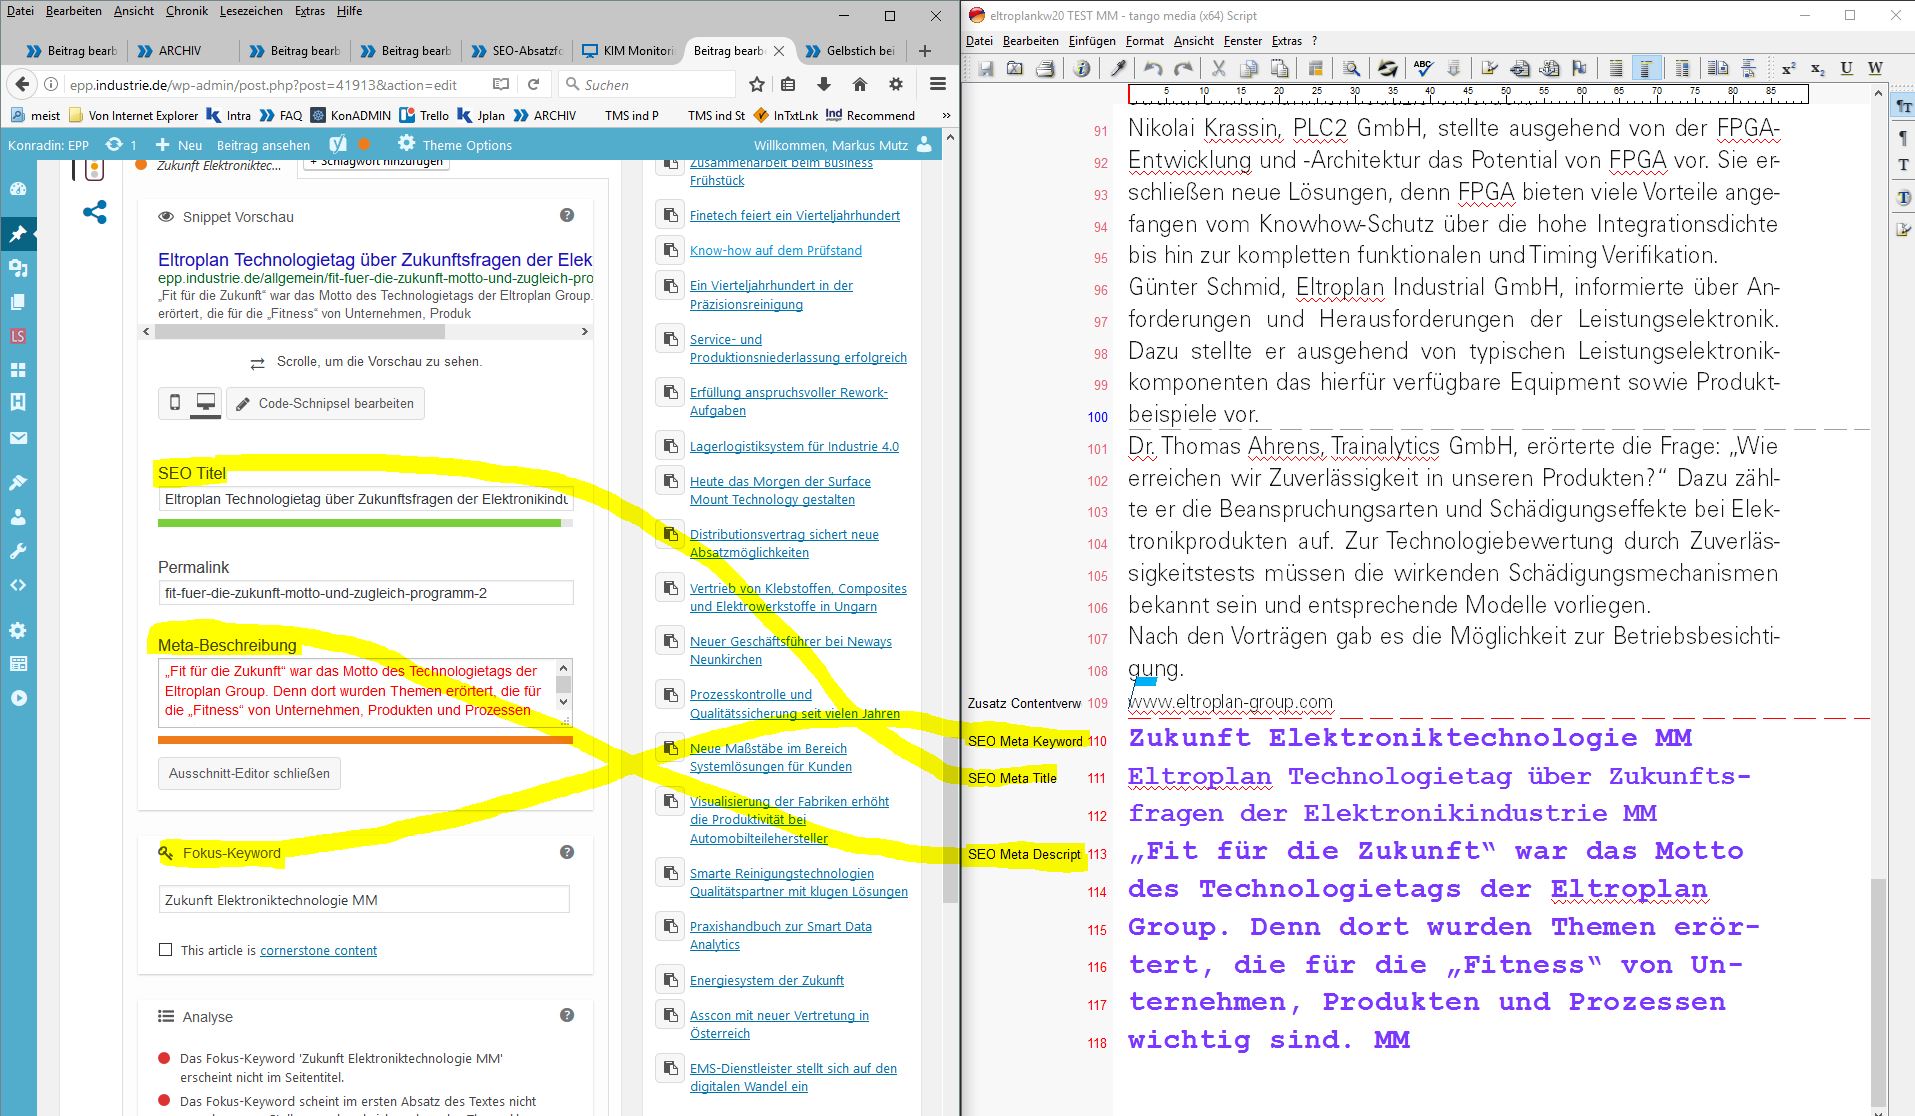Image resolution: width=1915 pixels, height=1116 pixels.
Task: Switch snippet preview to mobile view
Action: click(175, 403)
